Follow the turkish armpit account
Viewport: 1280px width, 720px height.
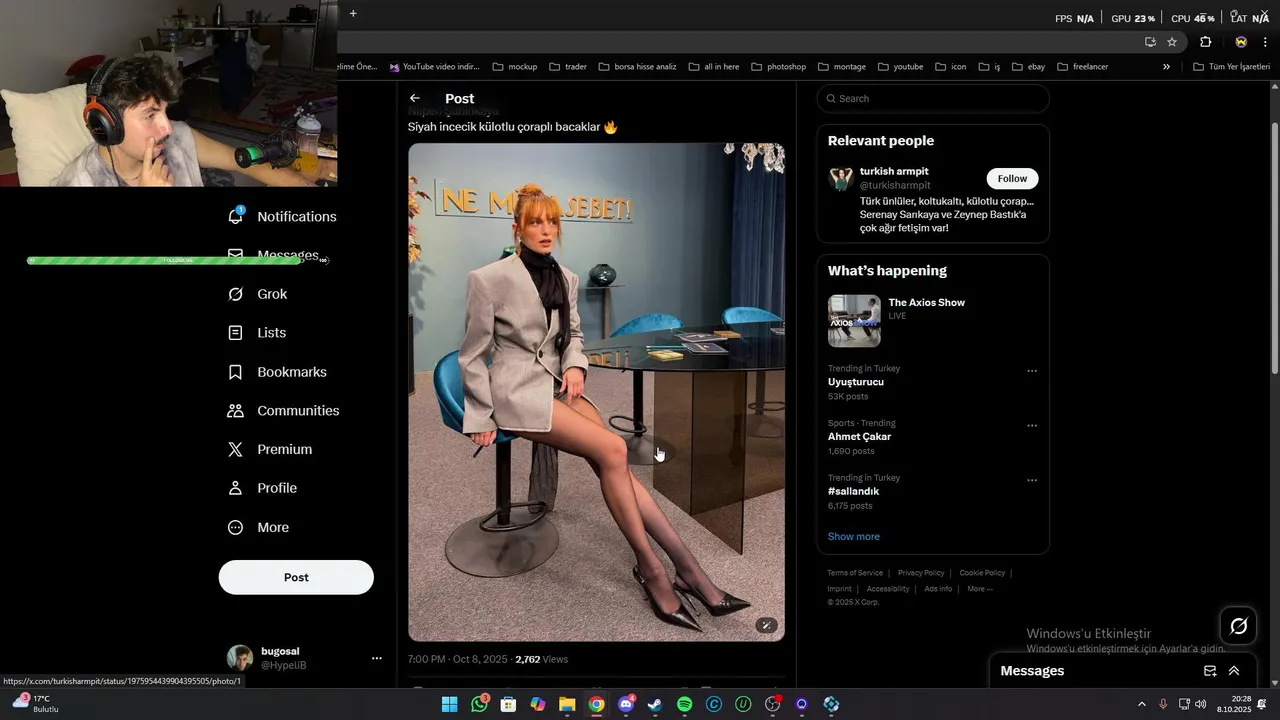click(x=1012, y=178)
